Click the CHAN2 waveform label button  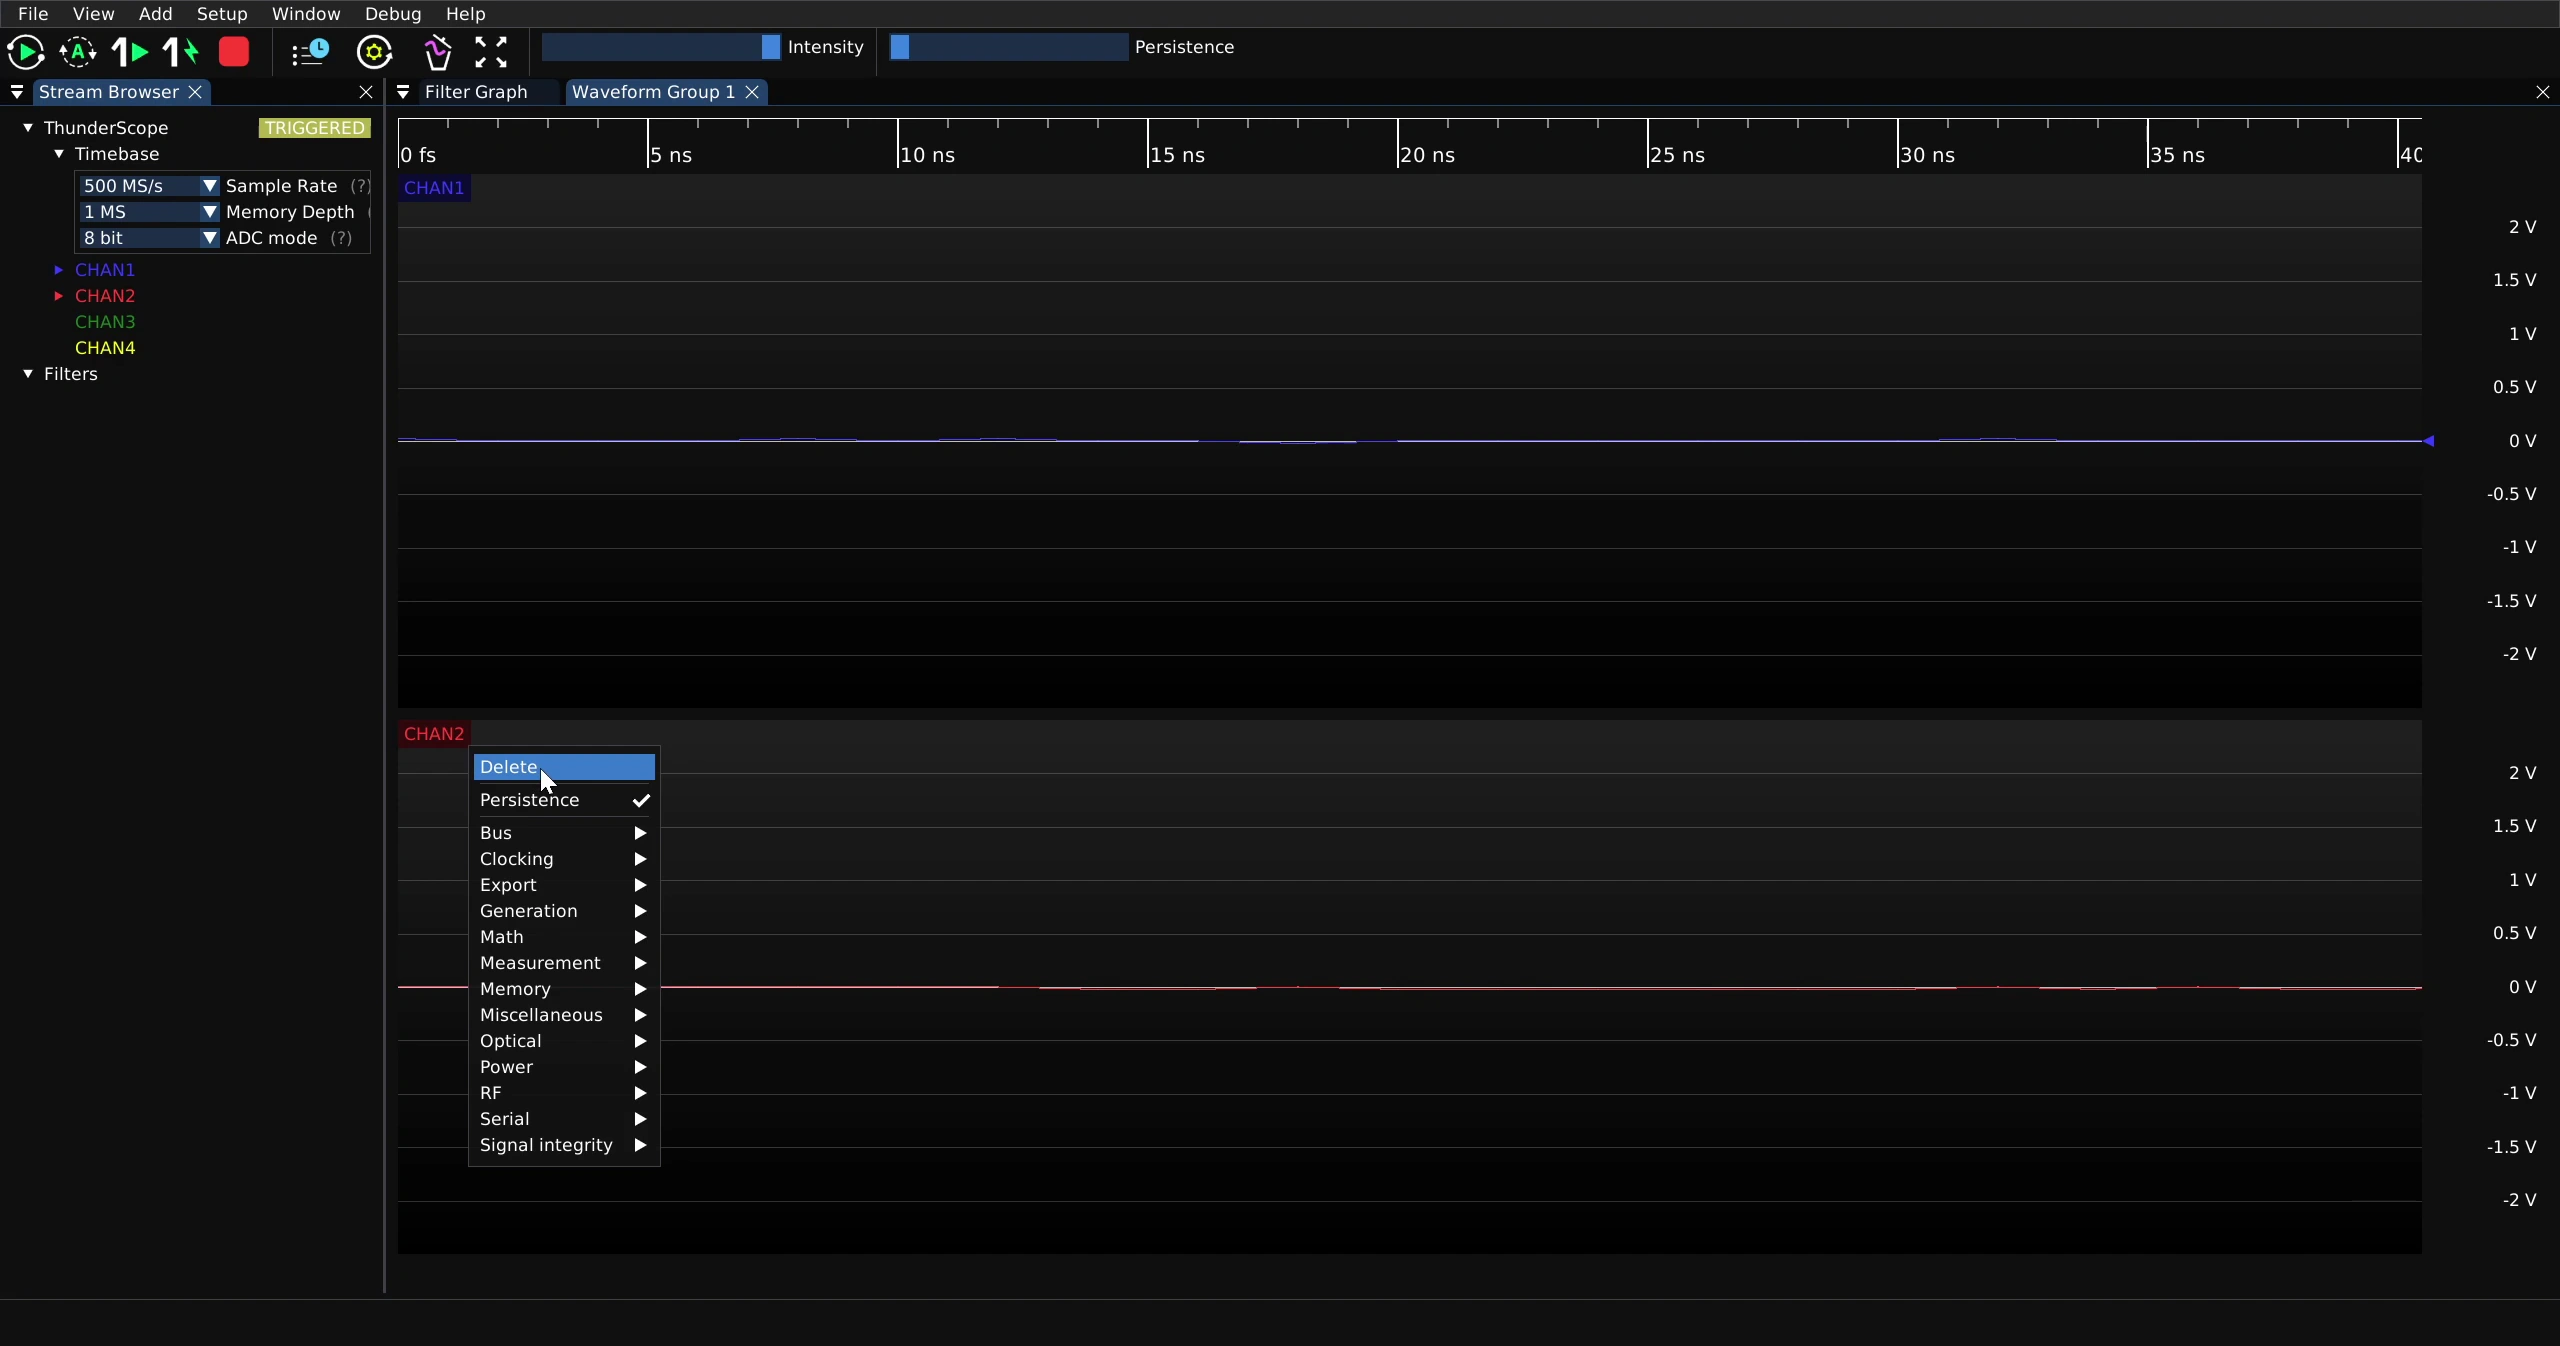click(434, 734)
